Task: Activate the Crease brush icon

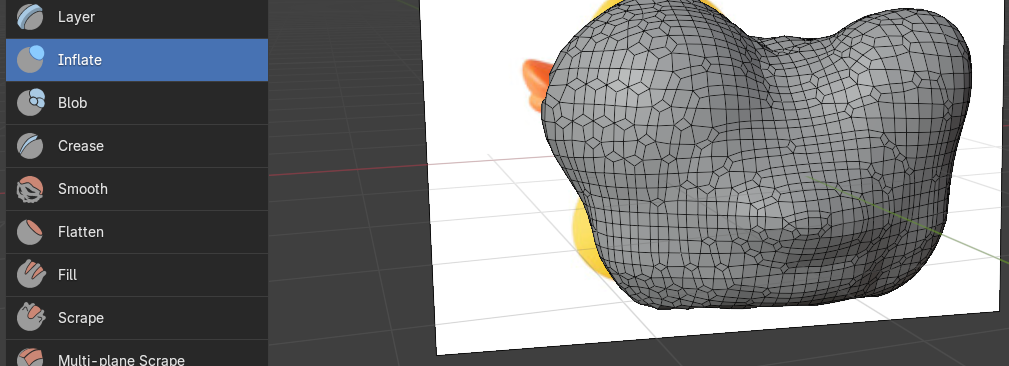Action: pyautogui.click(x=30, y=146)
